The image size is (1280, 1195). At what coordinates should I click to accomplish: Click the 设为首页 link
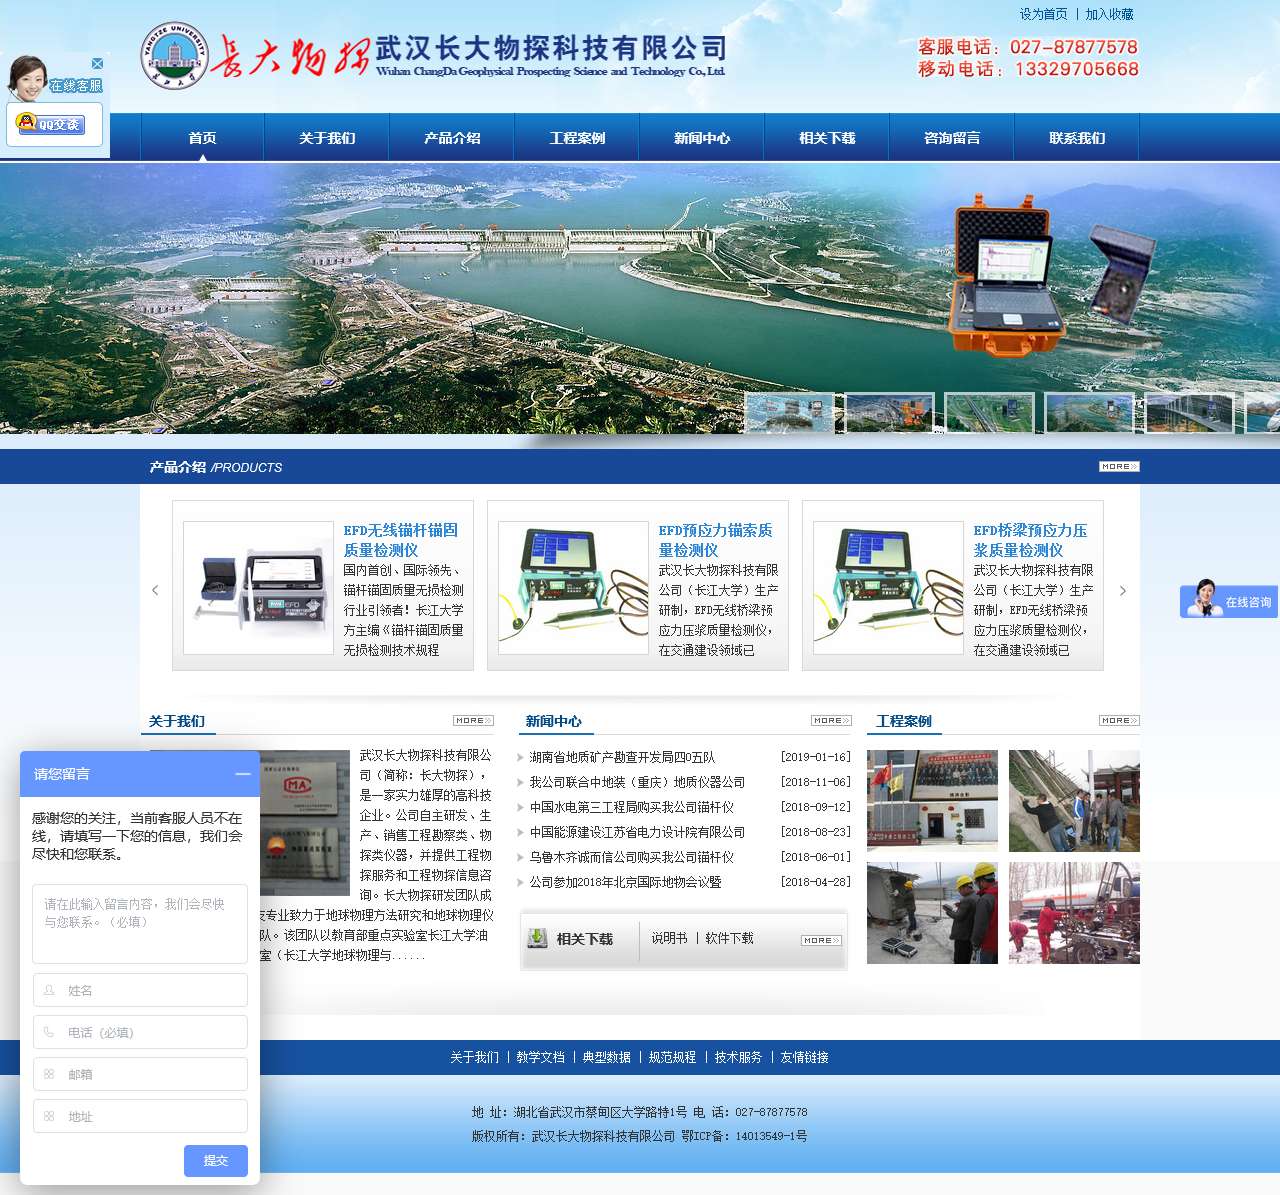tap(1043, 14)
